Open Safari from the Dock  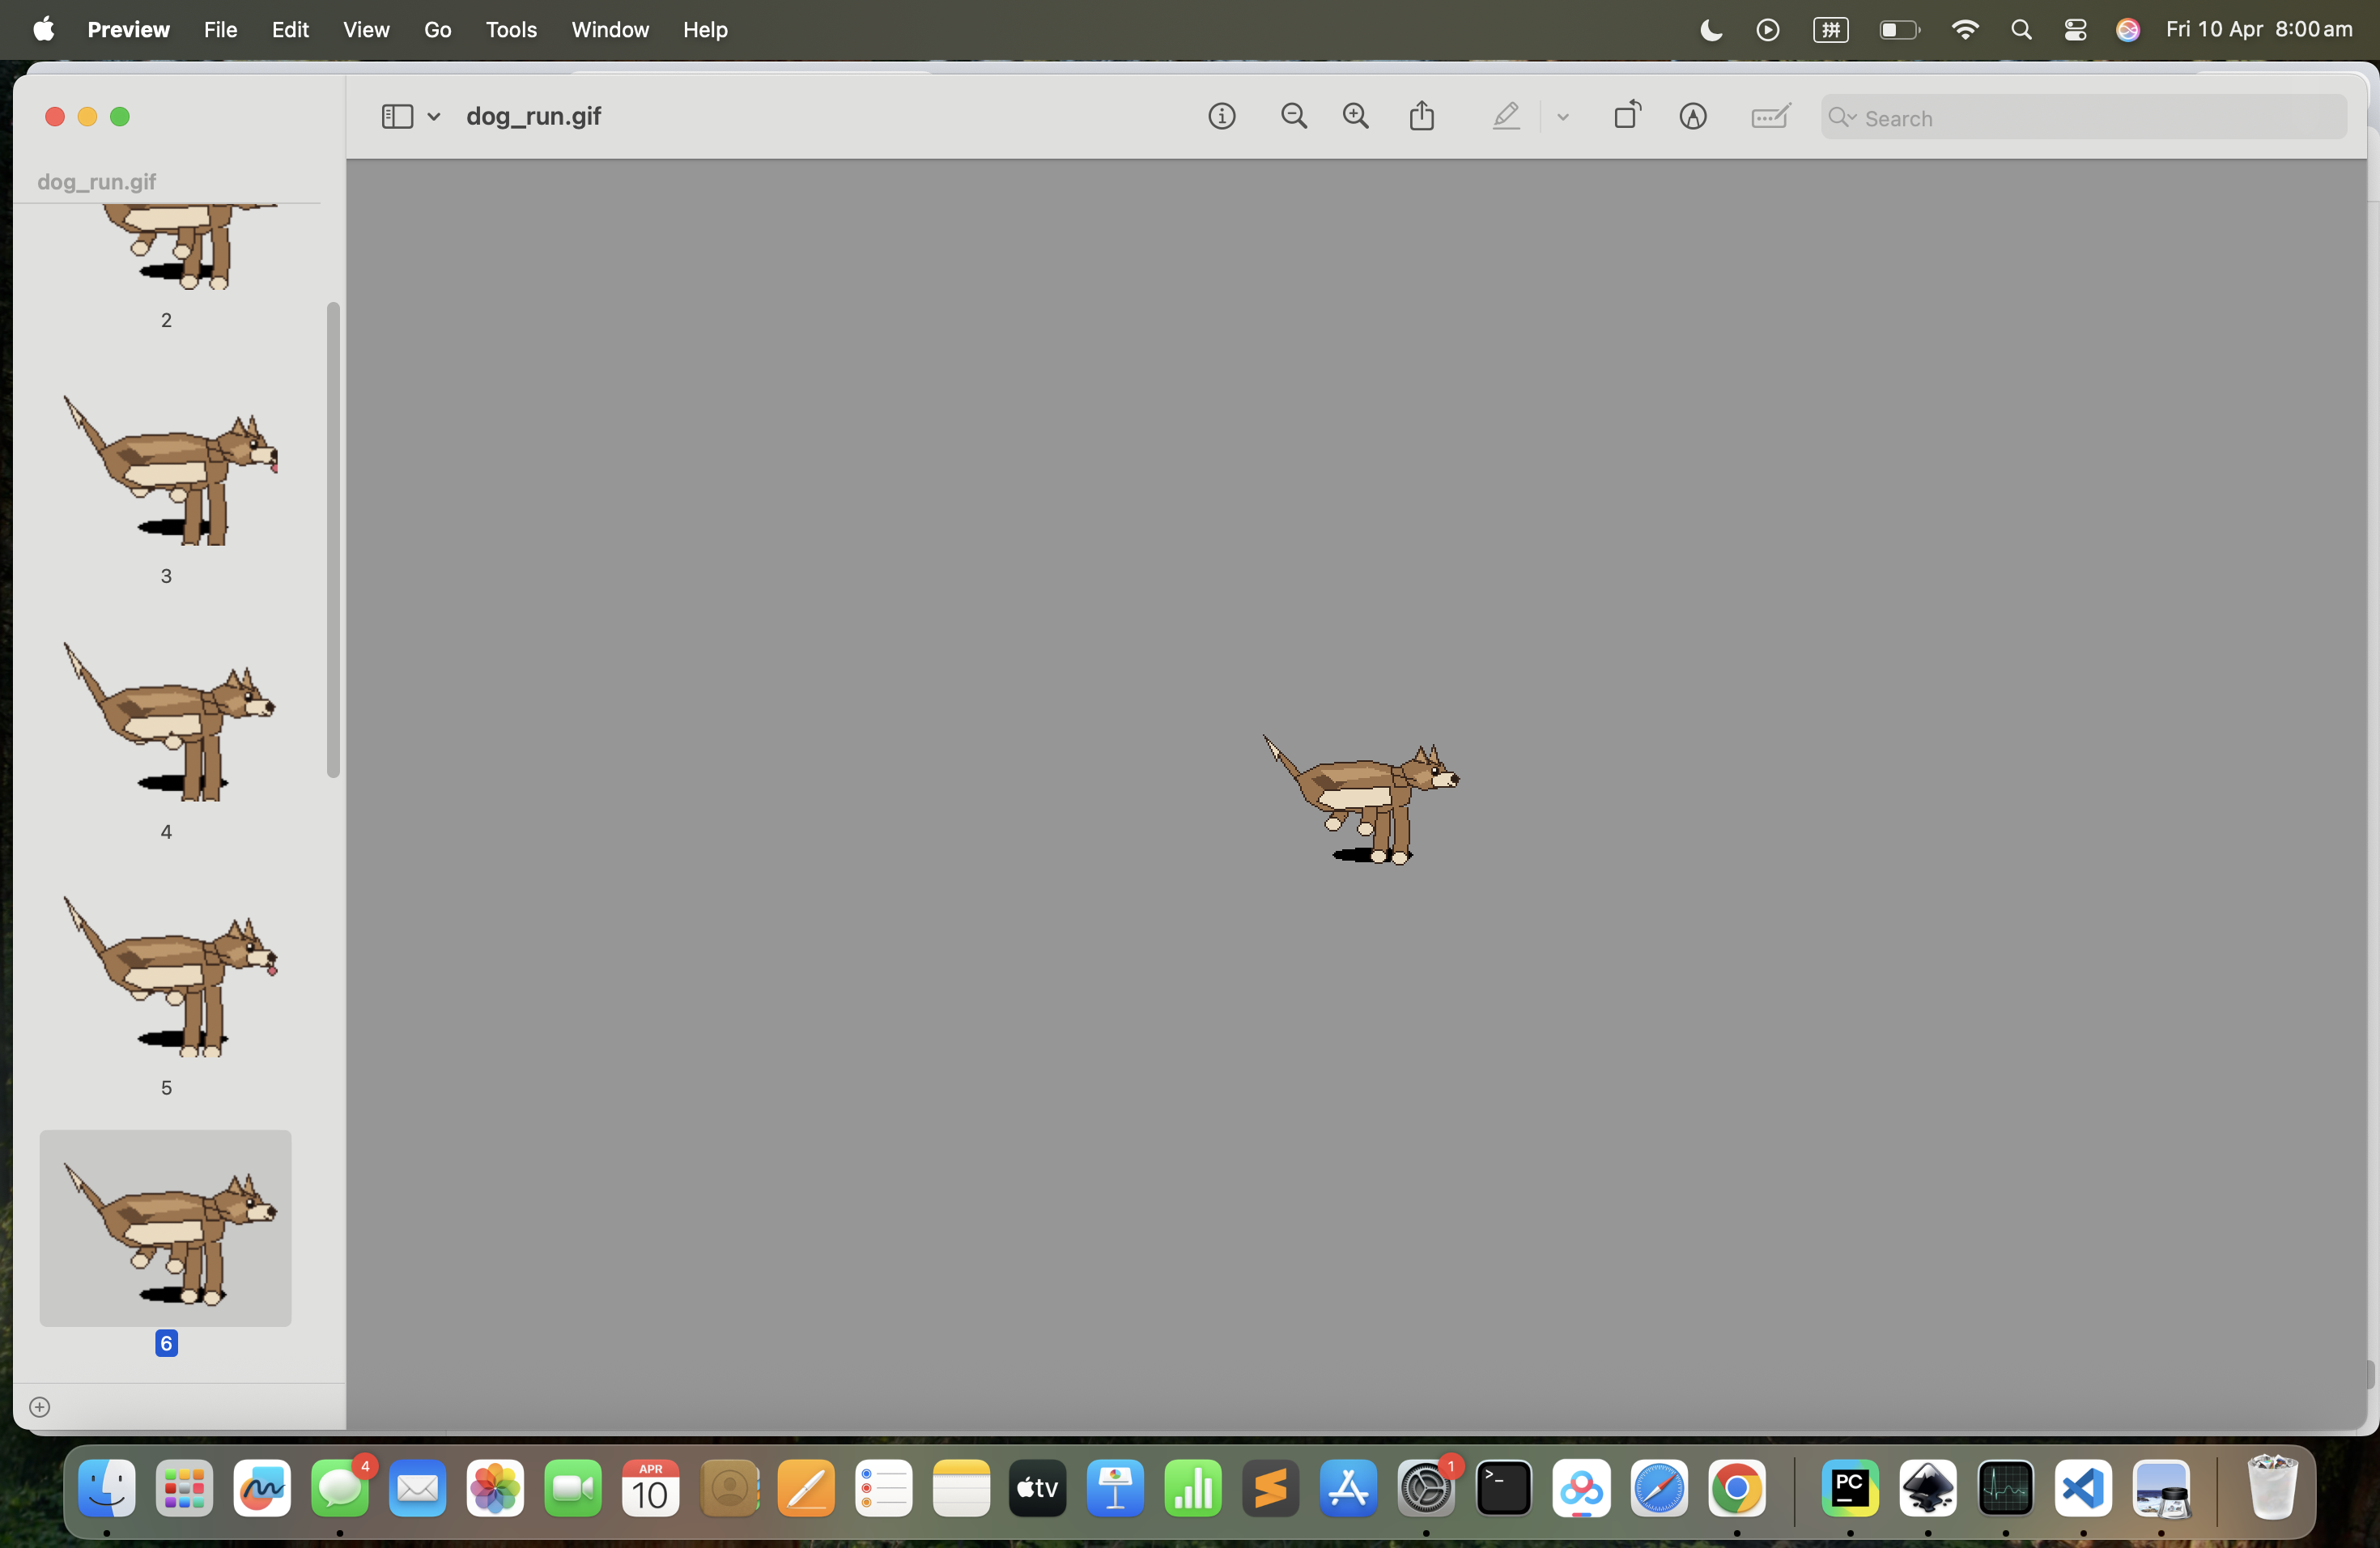click(1659, 1488)
